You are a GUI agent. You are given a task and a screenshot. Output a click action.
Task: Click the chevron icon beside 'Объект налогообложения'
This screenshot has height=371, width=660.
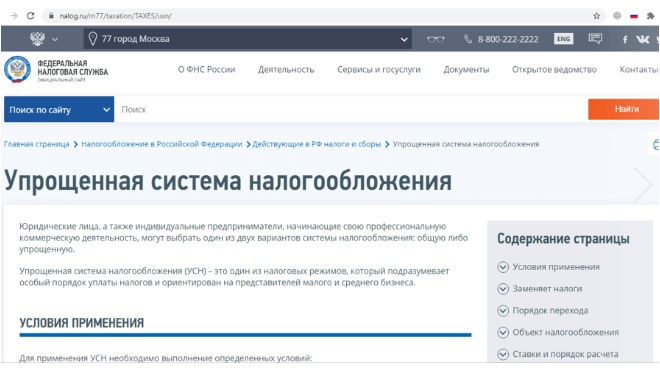click(503, 333)
